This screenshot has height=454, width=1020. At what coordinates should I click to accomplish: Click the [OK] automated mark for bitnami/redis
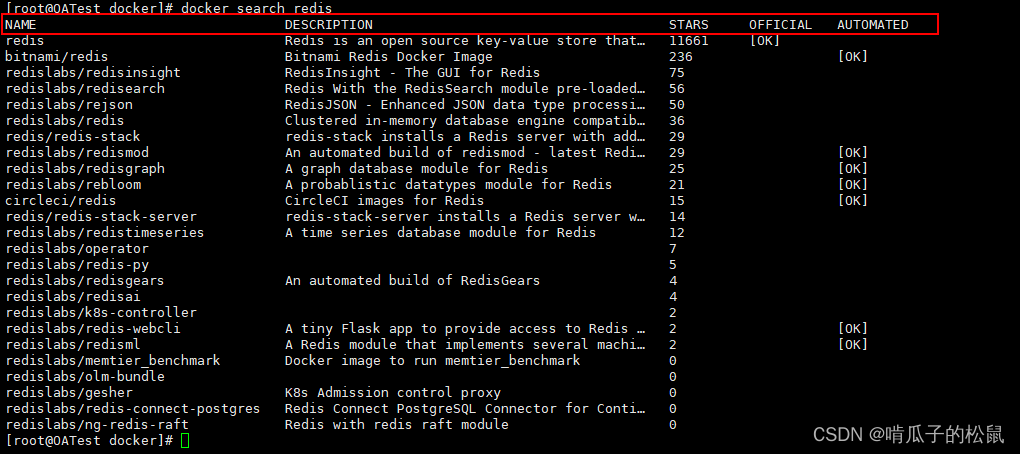tap(852, 57)
